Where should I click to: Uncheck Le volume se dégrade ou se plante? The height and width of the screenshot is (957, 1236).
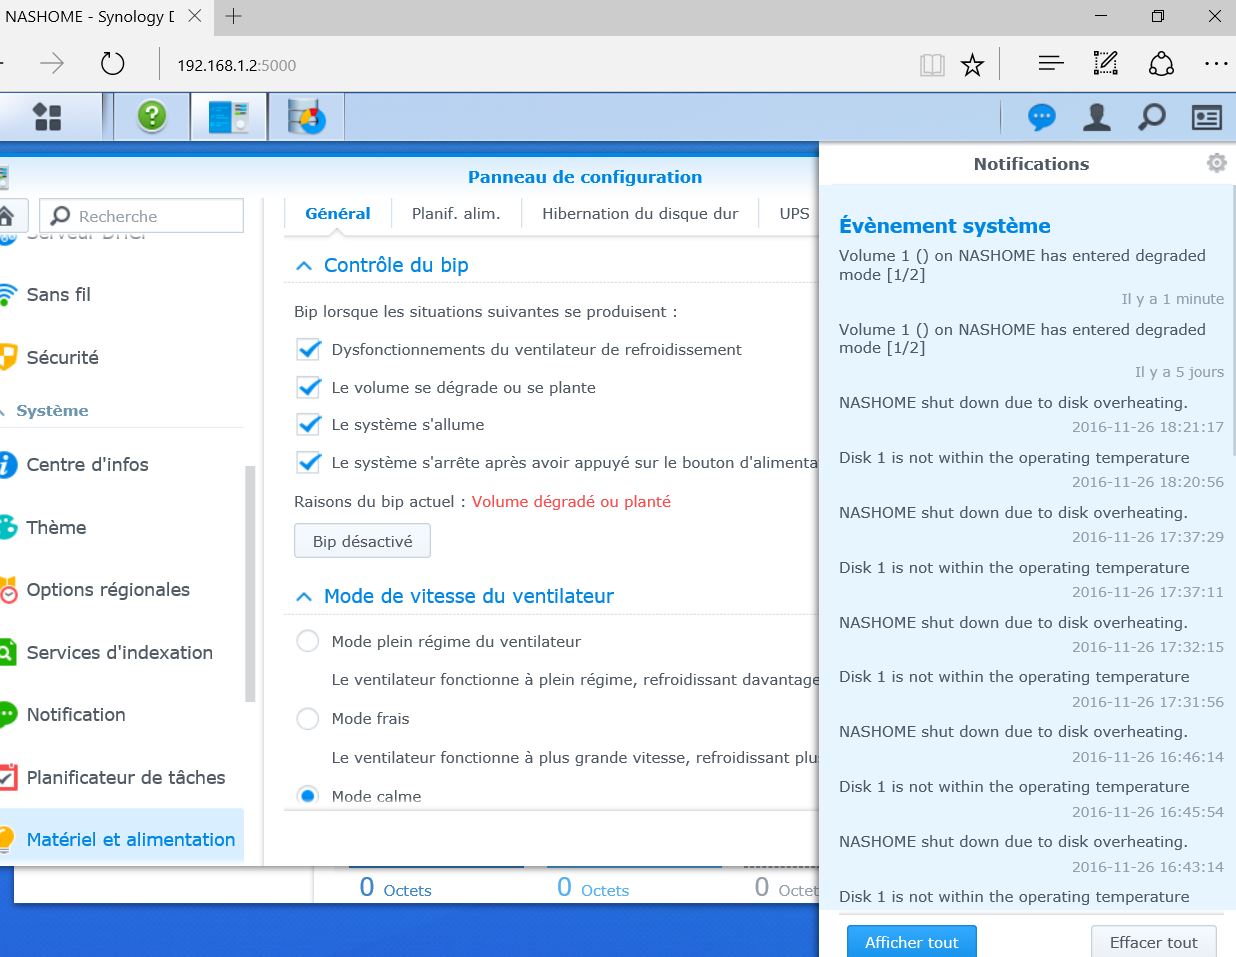point(309,388)
